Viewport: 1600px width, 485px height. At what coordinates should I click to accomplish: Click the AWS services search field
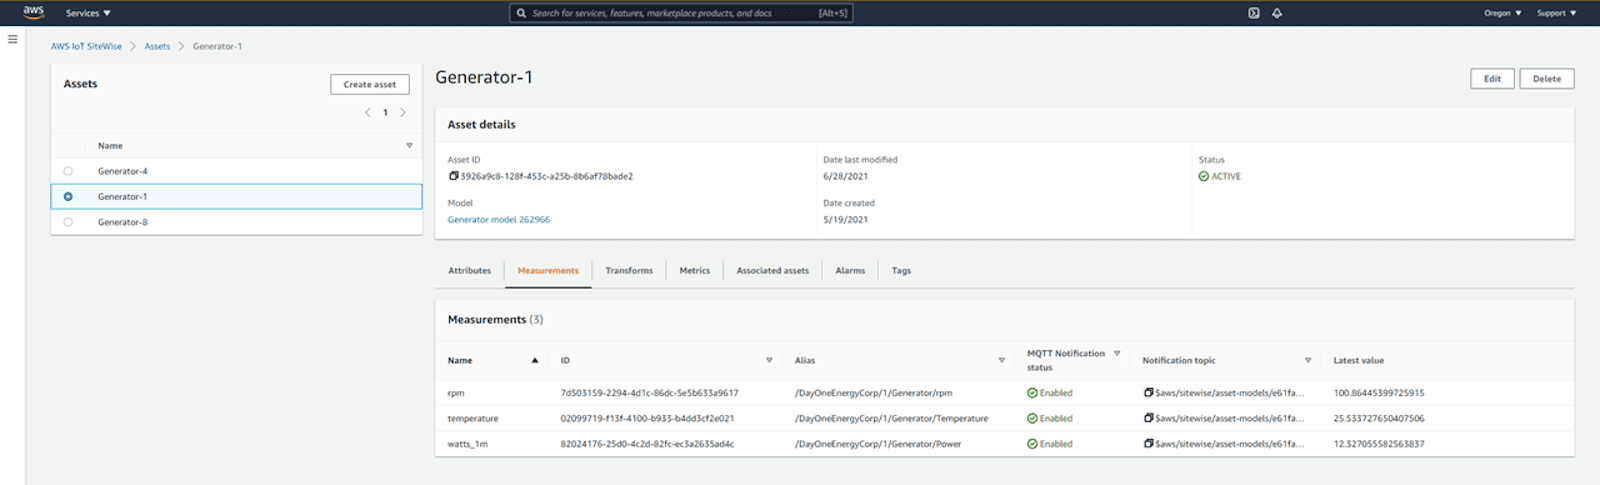(680, 13)
